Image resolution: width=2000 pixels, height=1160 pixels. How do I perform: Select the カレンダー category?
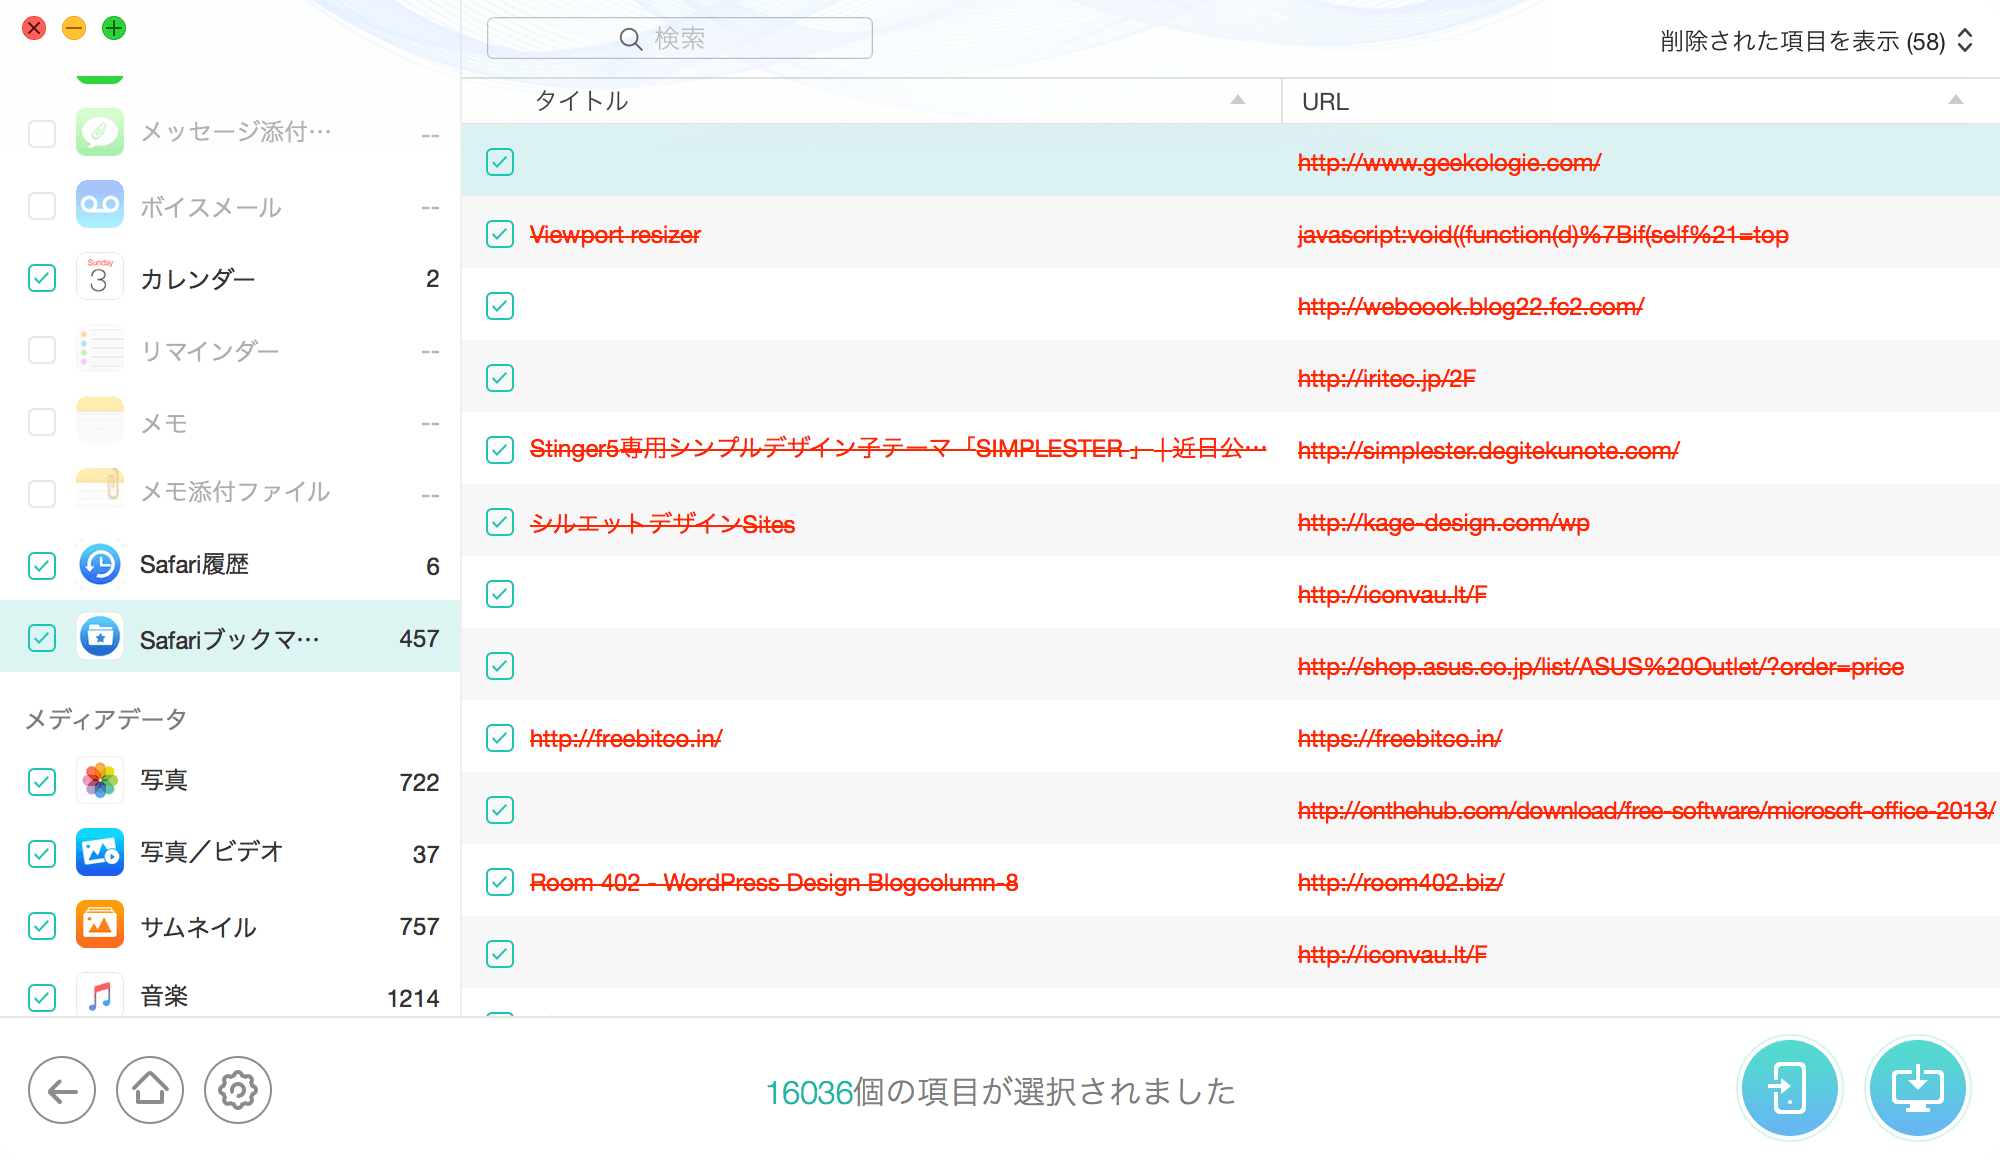click(x=230, y=278)
